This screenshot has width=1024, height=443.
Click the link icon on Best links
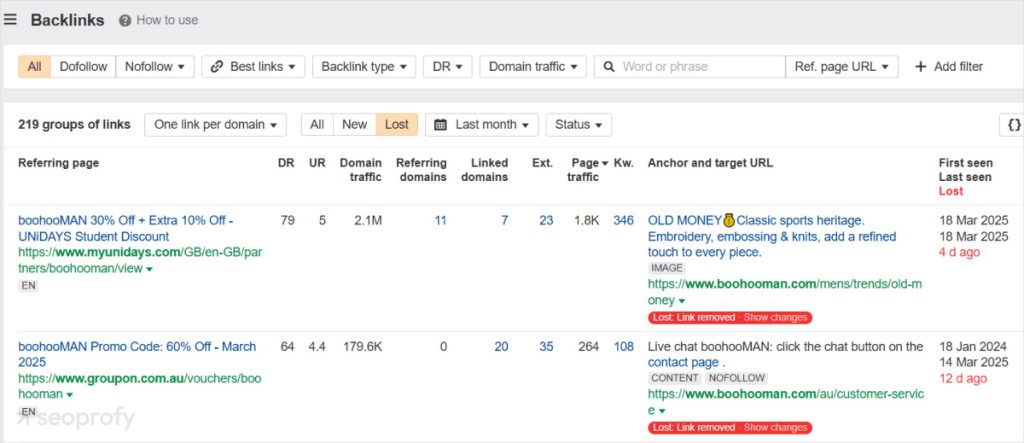coord(217,67)
